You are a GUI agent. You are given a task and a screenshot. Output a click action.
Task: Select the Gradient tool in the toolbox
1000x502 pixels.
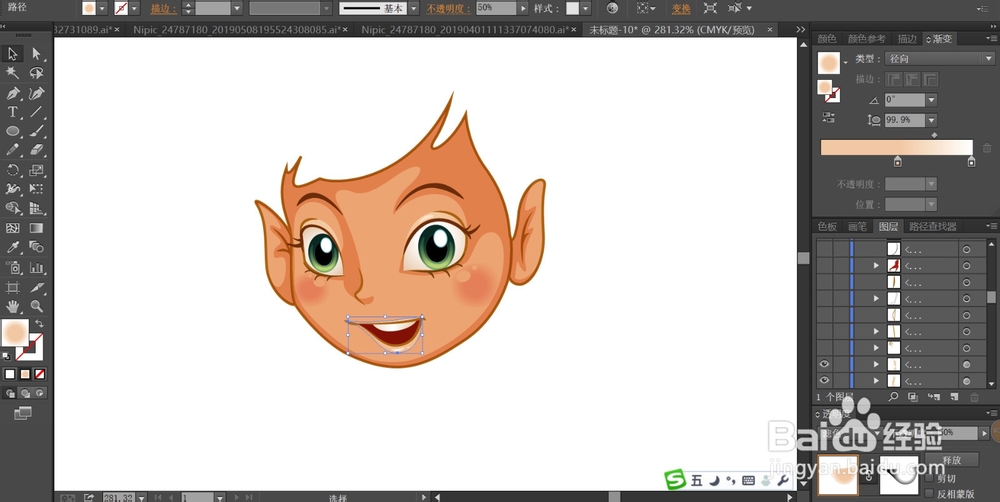coord(36,228)
